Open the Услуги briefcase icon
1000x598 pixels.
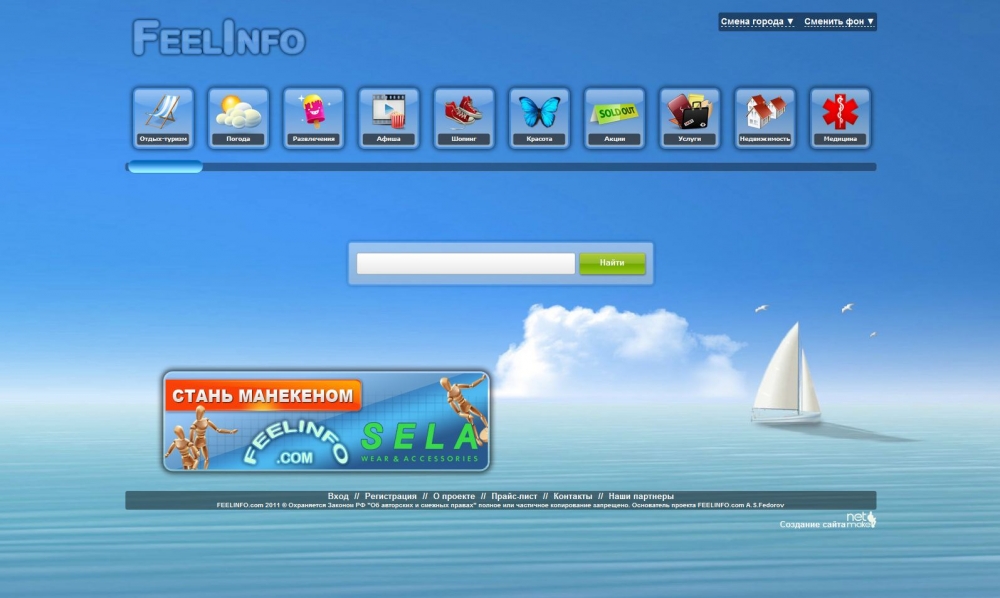click(690, 118)
